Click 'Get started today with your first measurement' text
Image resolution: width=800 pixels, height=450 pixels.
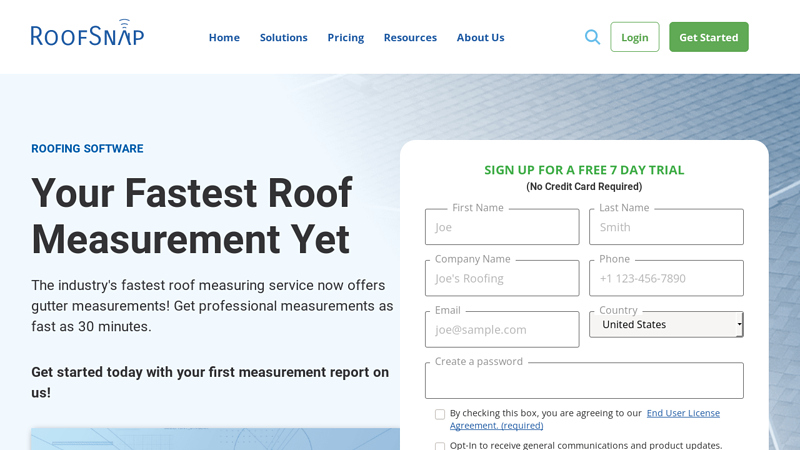click(210, 382)
